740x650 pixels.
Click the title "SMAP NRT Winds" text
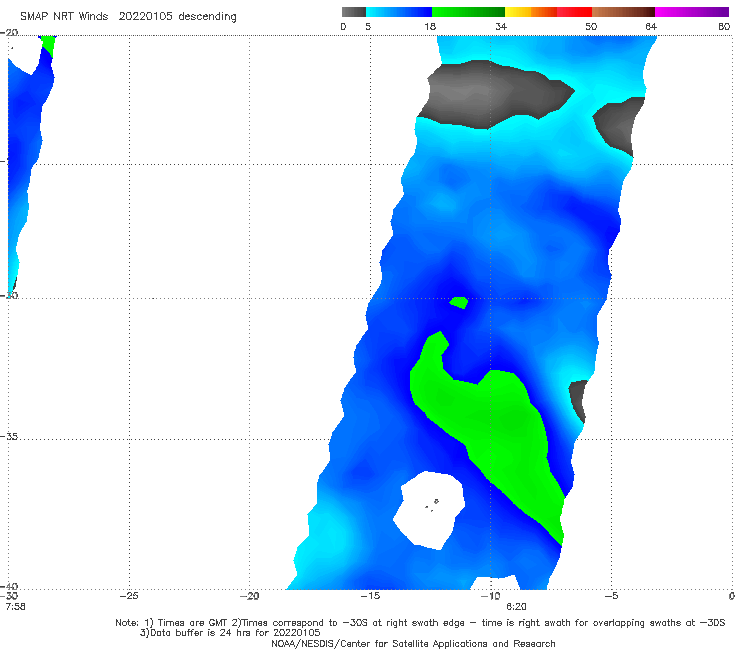pos(64,16)
